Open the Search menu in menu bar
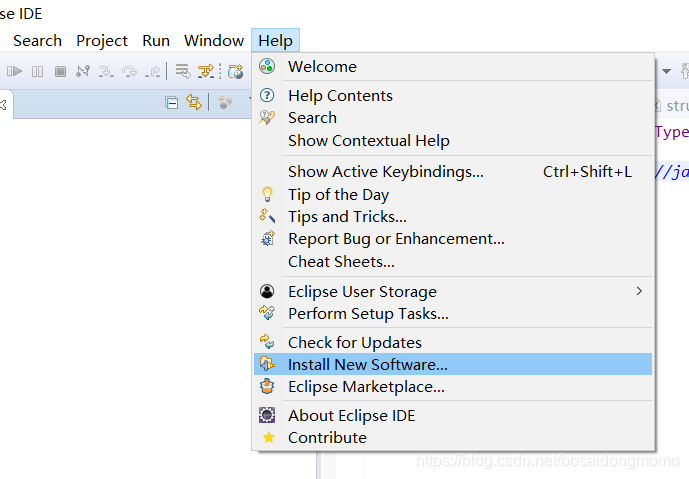 [37, 41]
